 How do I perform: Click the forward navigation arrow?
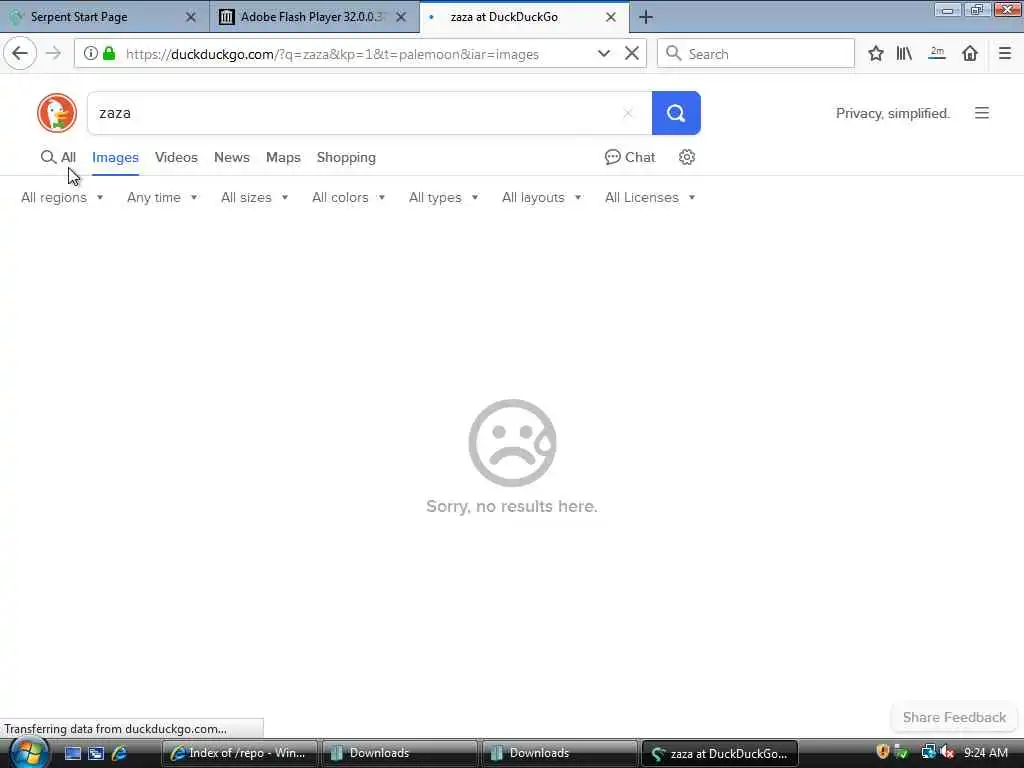coord(54,54)
